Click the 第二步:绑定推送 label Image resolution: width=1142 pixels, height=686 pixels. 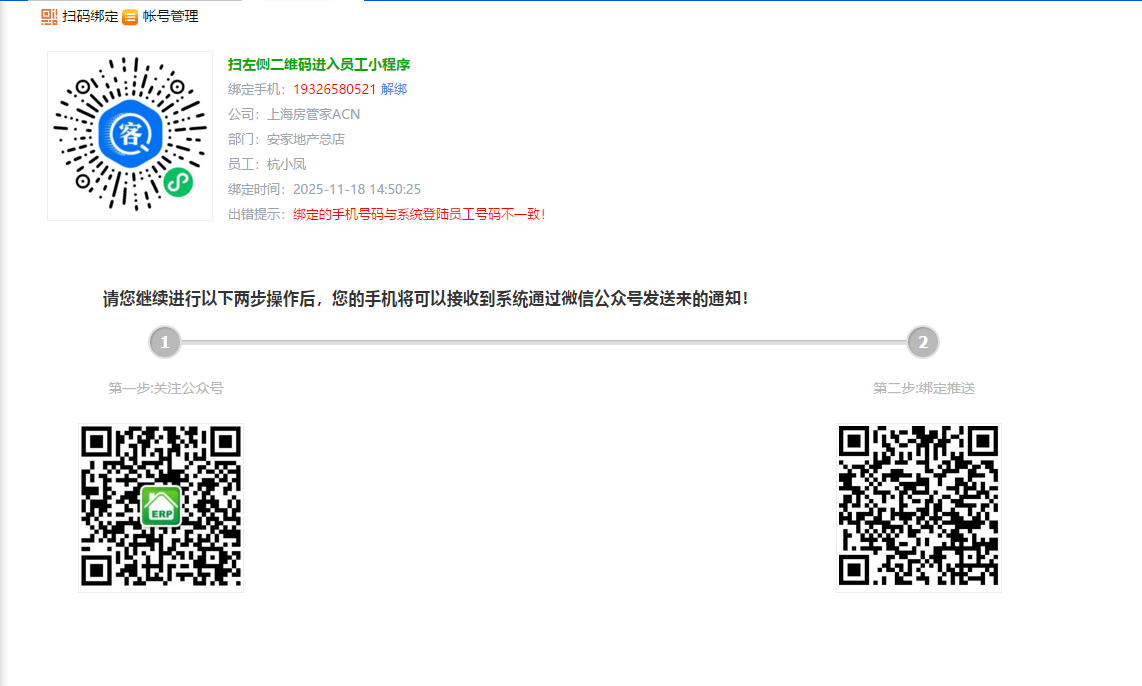click(x=923, y=388)
